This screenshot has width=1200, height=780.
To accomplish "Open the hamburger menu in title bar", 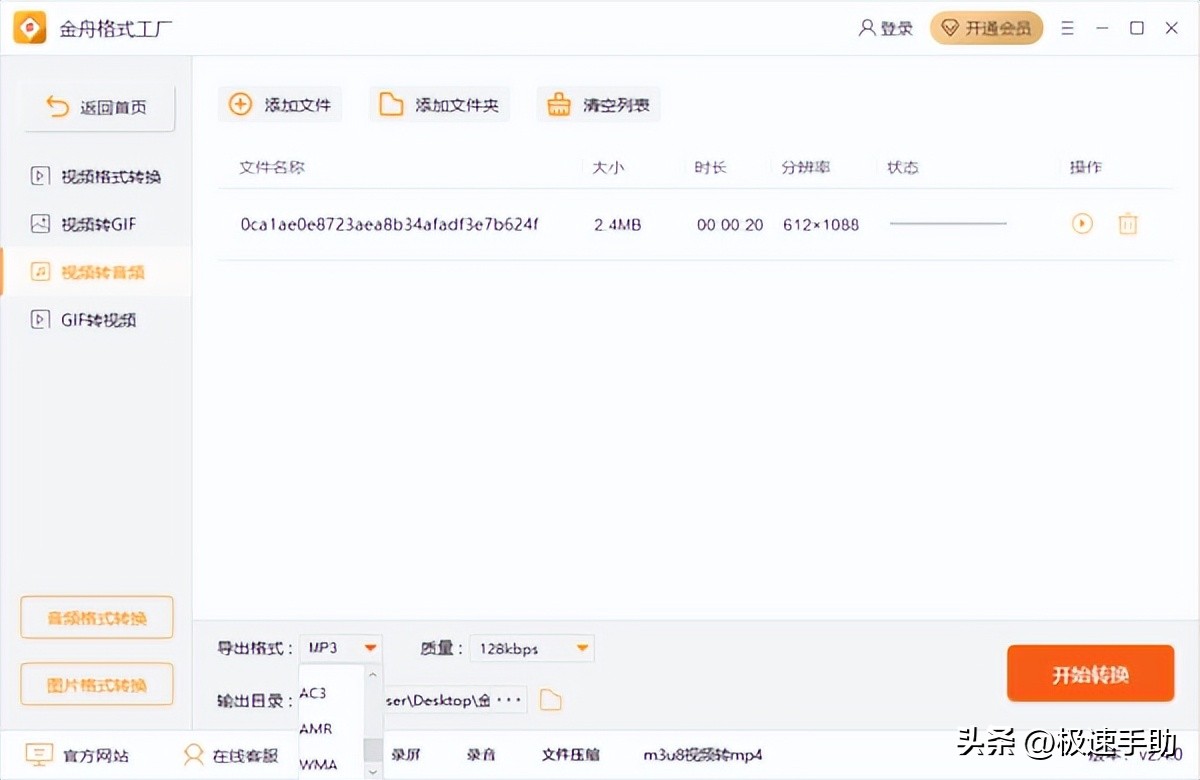I will 1068,28.
